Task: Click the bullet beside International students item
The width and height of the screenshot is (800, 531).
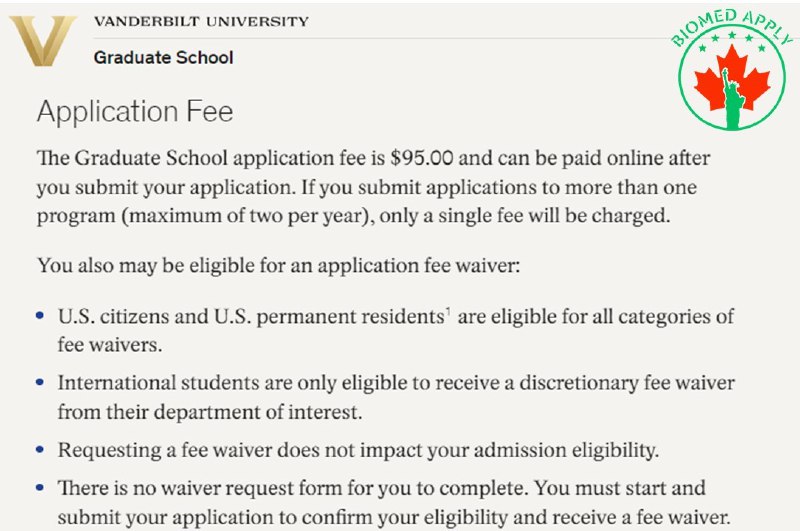Action: 40,383
